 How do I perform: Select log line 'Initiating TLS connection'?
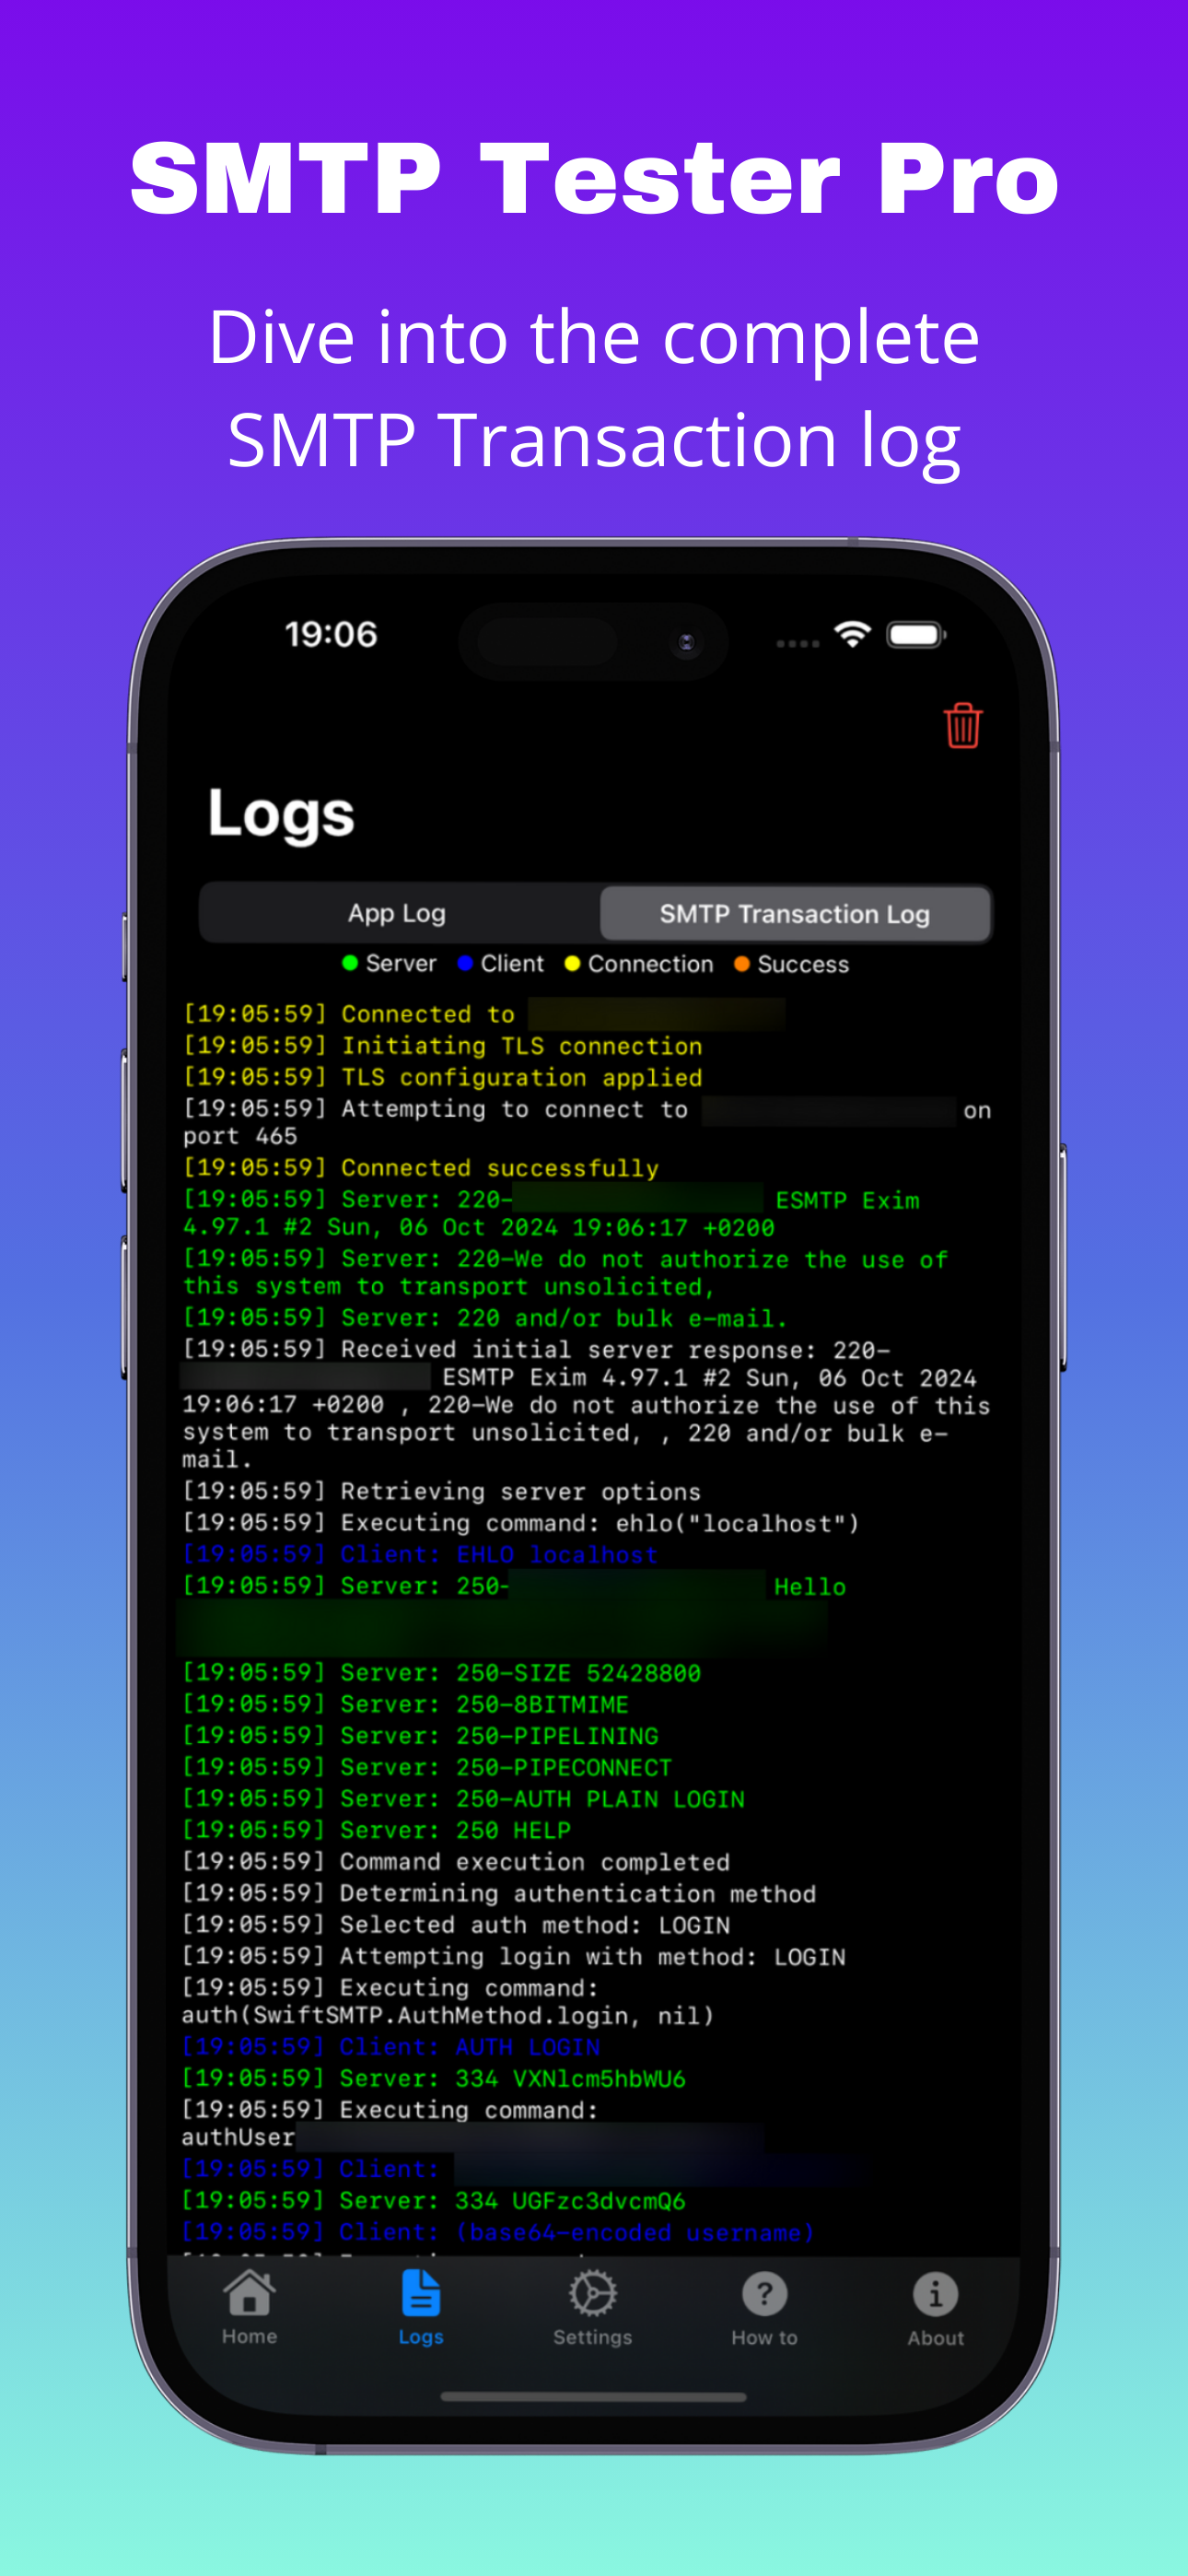pos(443,1046)
